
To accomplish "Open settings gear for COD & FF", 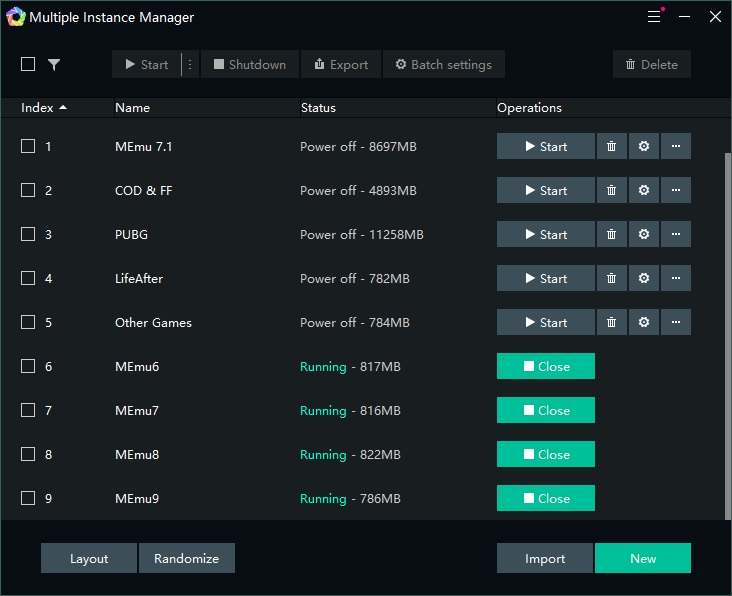I will pos(643,191).
